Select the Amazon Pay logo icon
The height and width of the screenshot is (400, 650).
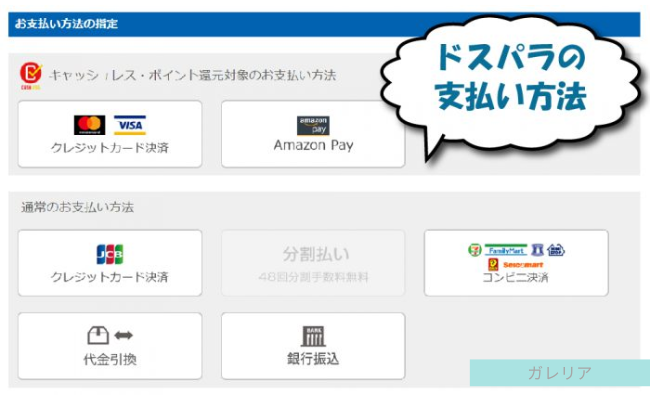pos(313,126)
